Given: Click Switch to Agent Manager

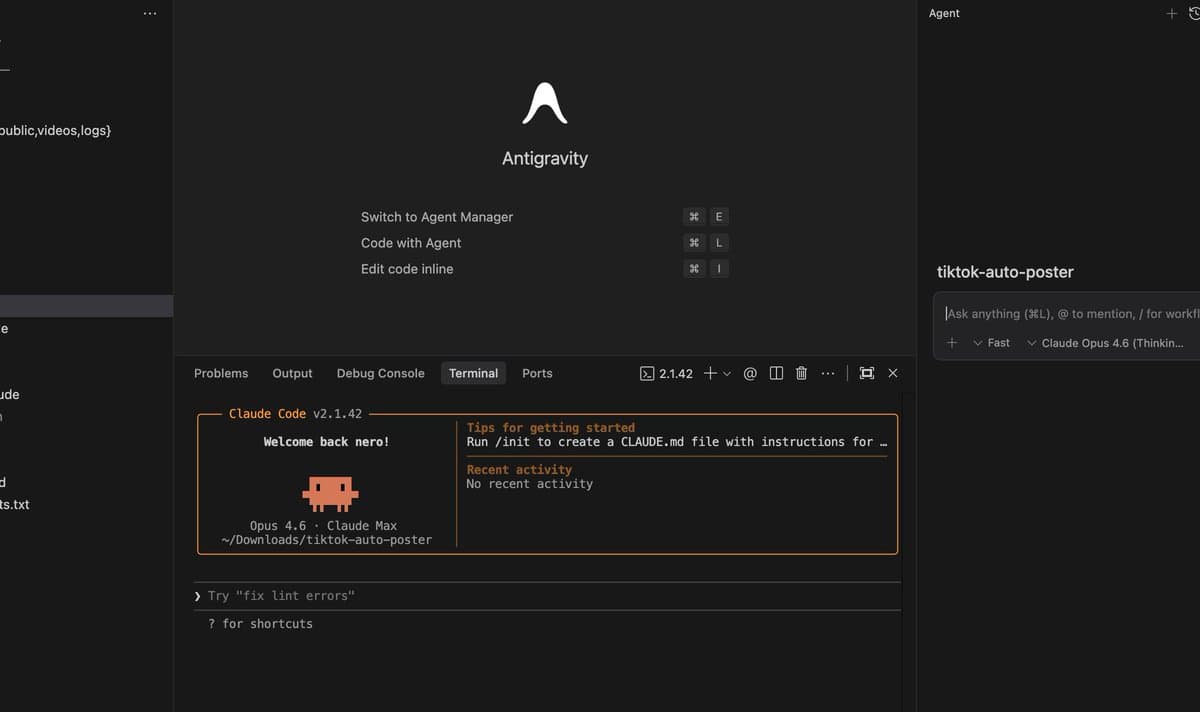Looking at the screenshot, I should pos(437,217).
